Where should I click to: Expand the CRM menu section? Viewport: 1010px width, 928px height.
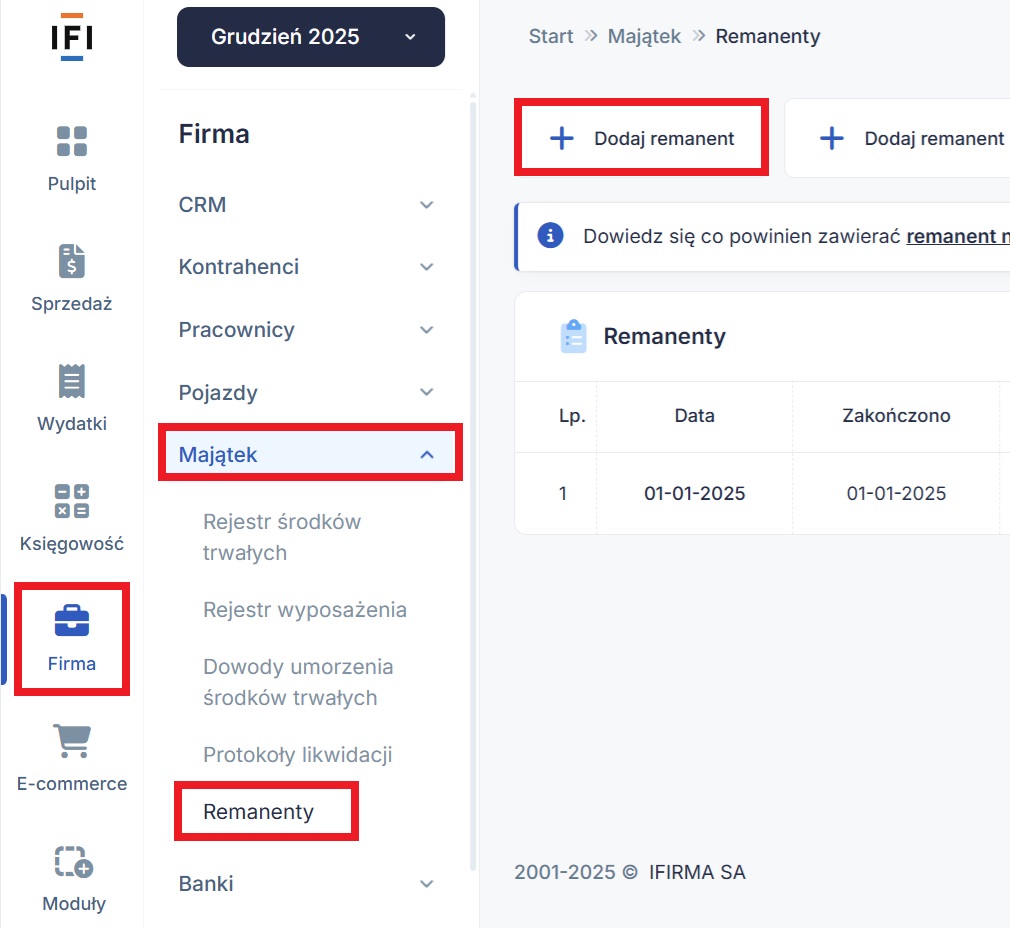[310, 205]
